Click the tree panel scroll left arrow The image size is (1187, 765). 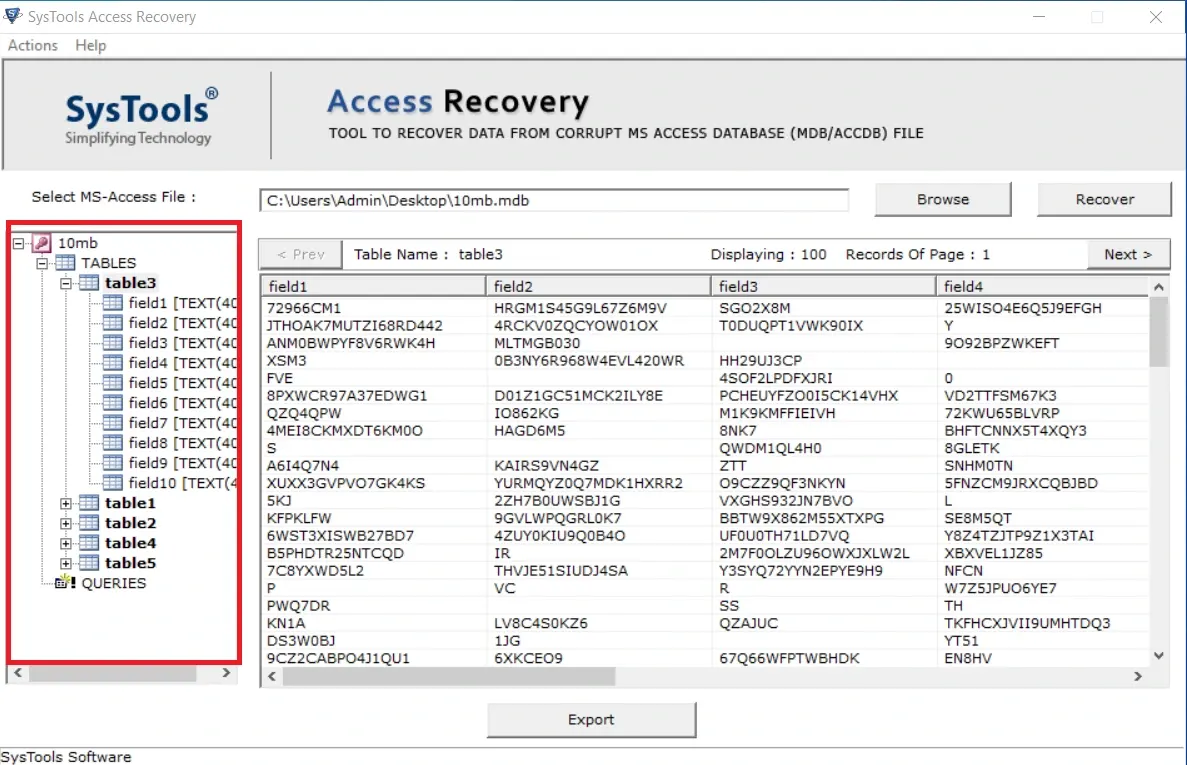click(x=17, y=673)
